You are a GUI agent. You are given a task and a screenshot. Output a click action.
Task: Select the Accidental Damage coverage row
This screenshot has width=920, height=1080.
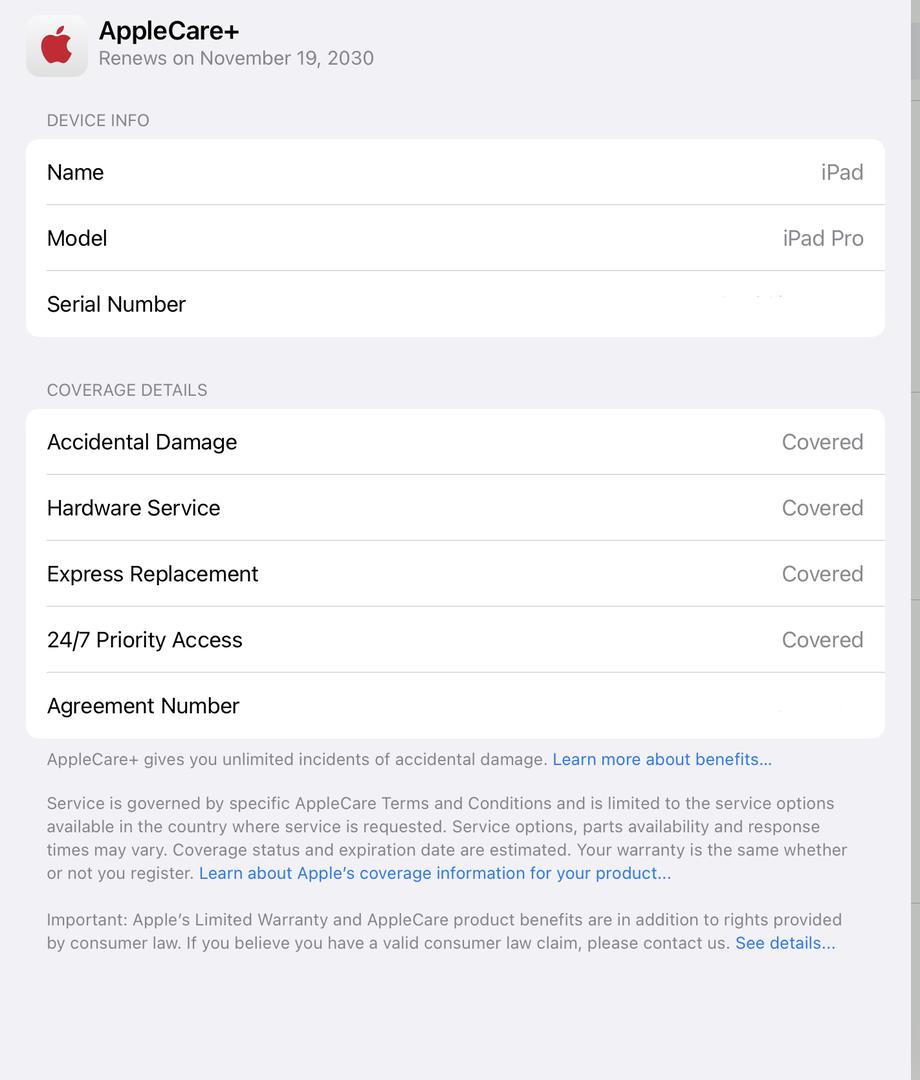[x=455, y=442]
